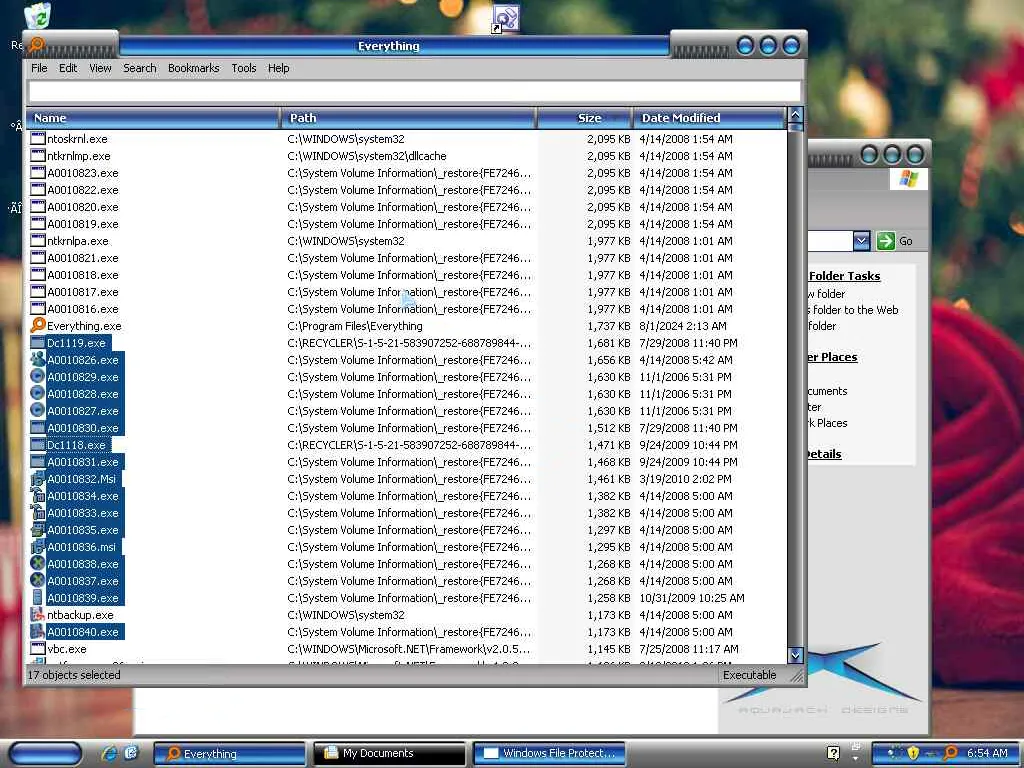Click the 1,737 KB size cell
1024x768 pixels.
[609, 326]
